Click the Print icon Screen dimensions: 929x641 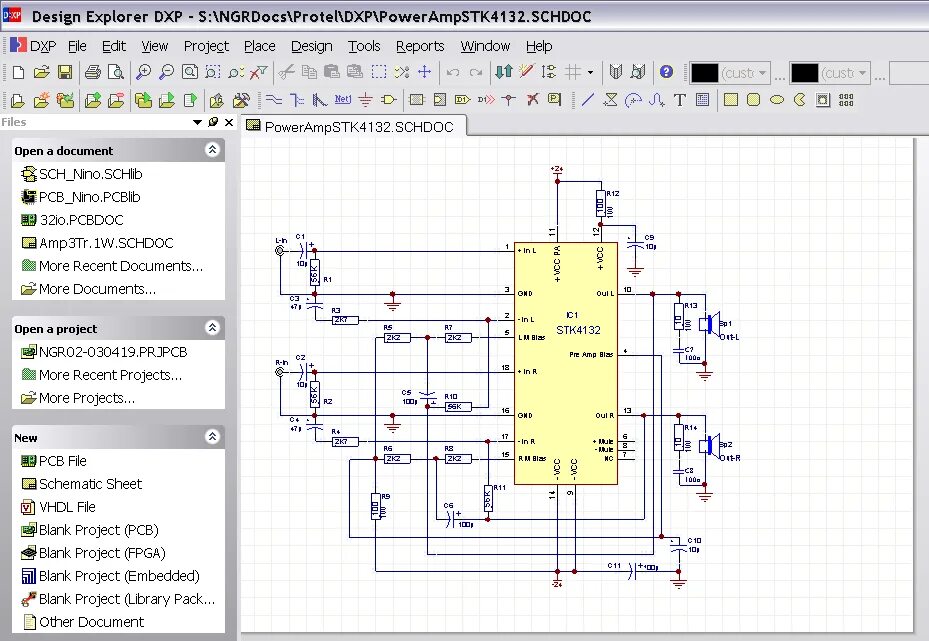(92, 72)
